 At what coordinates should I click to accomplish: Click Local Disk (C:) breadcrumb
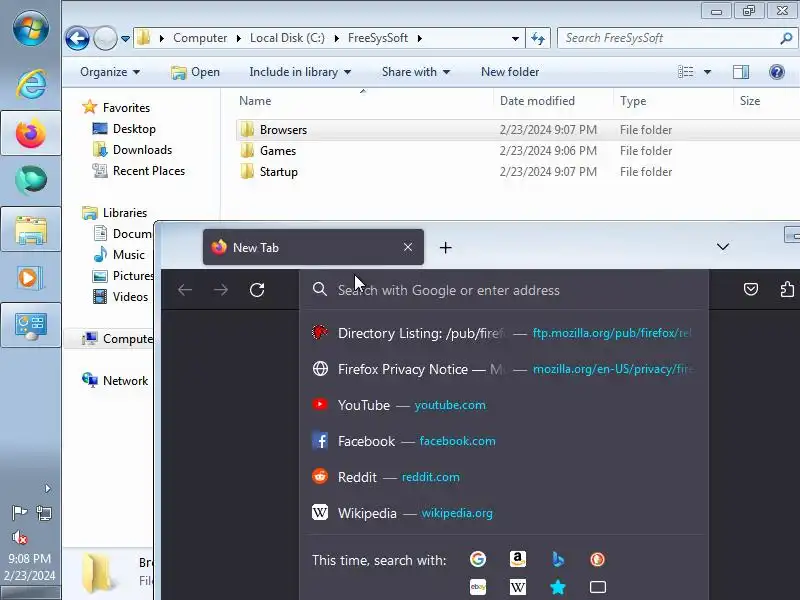[287, 38]
